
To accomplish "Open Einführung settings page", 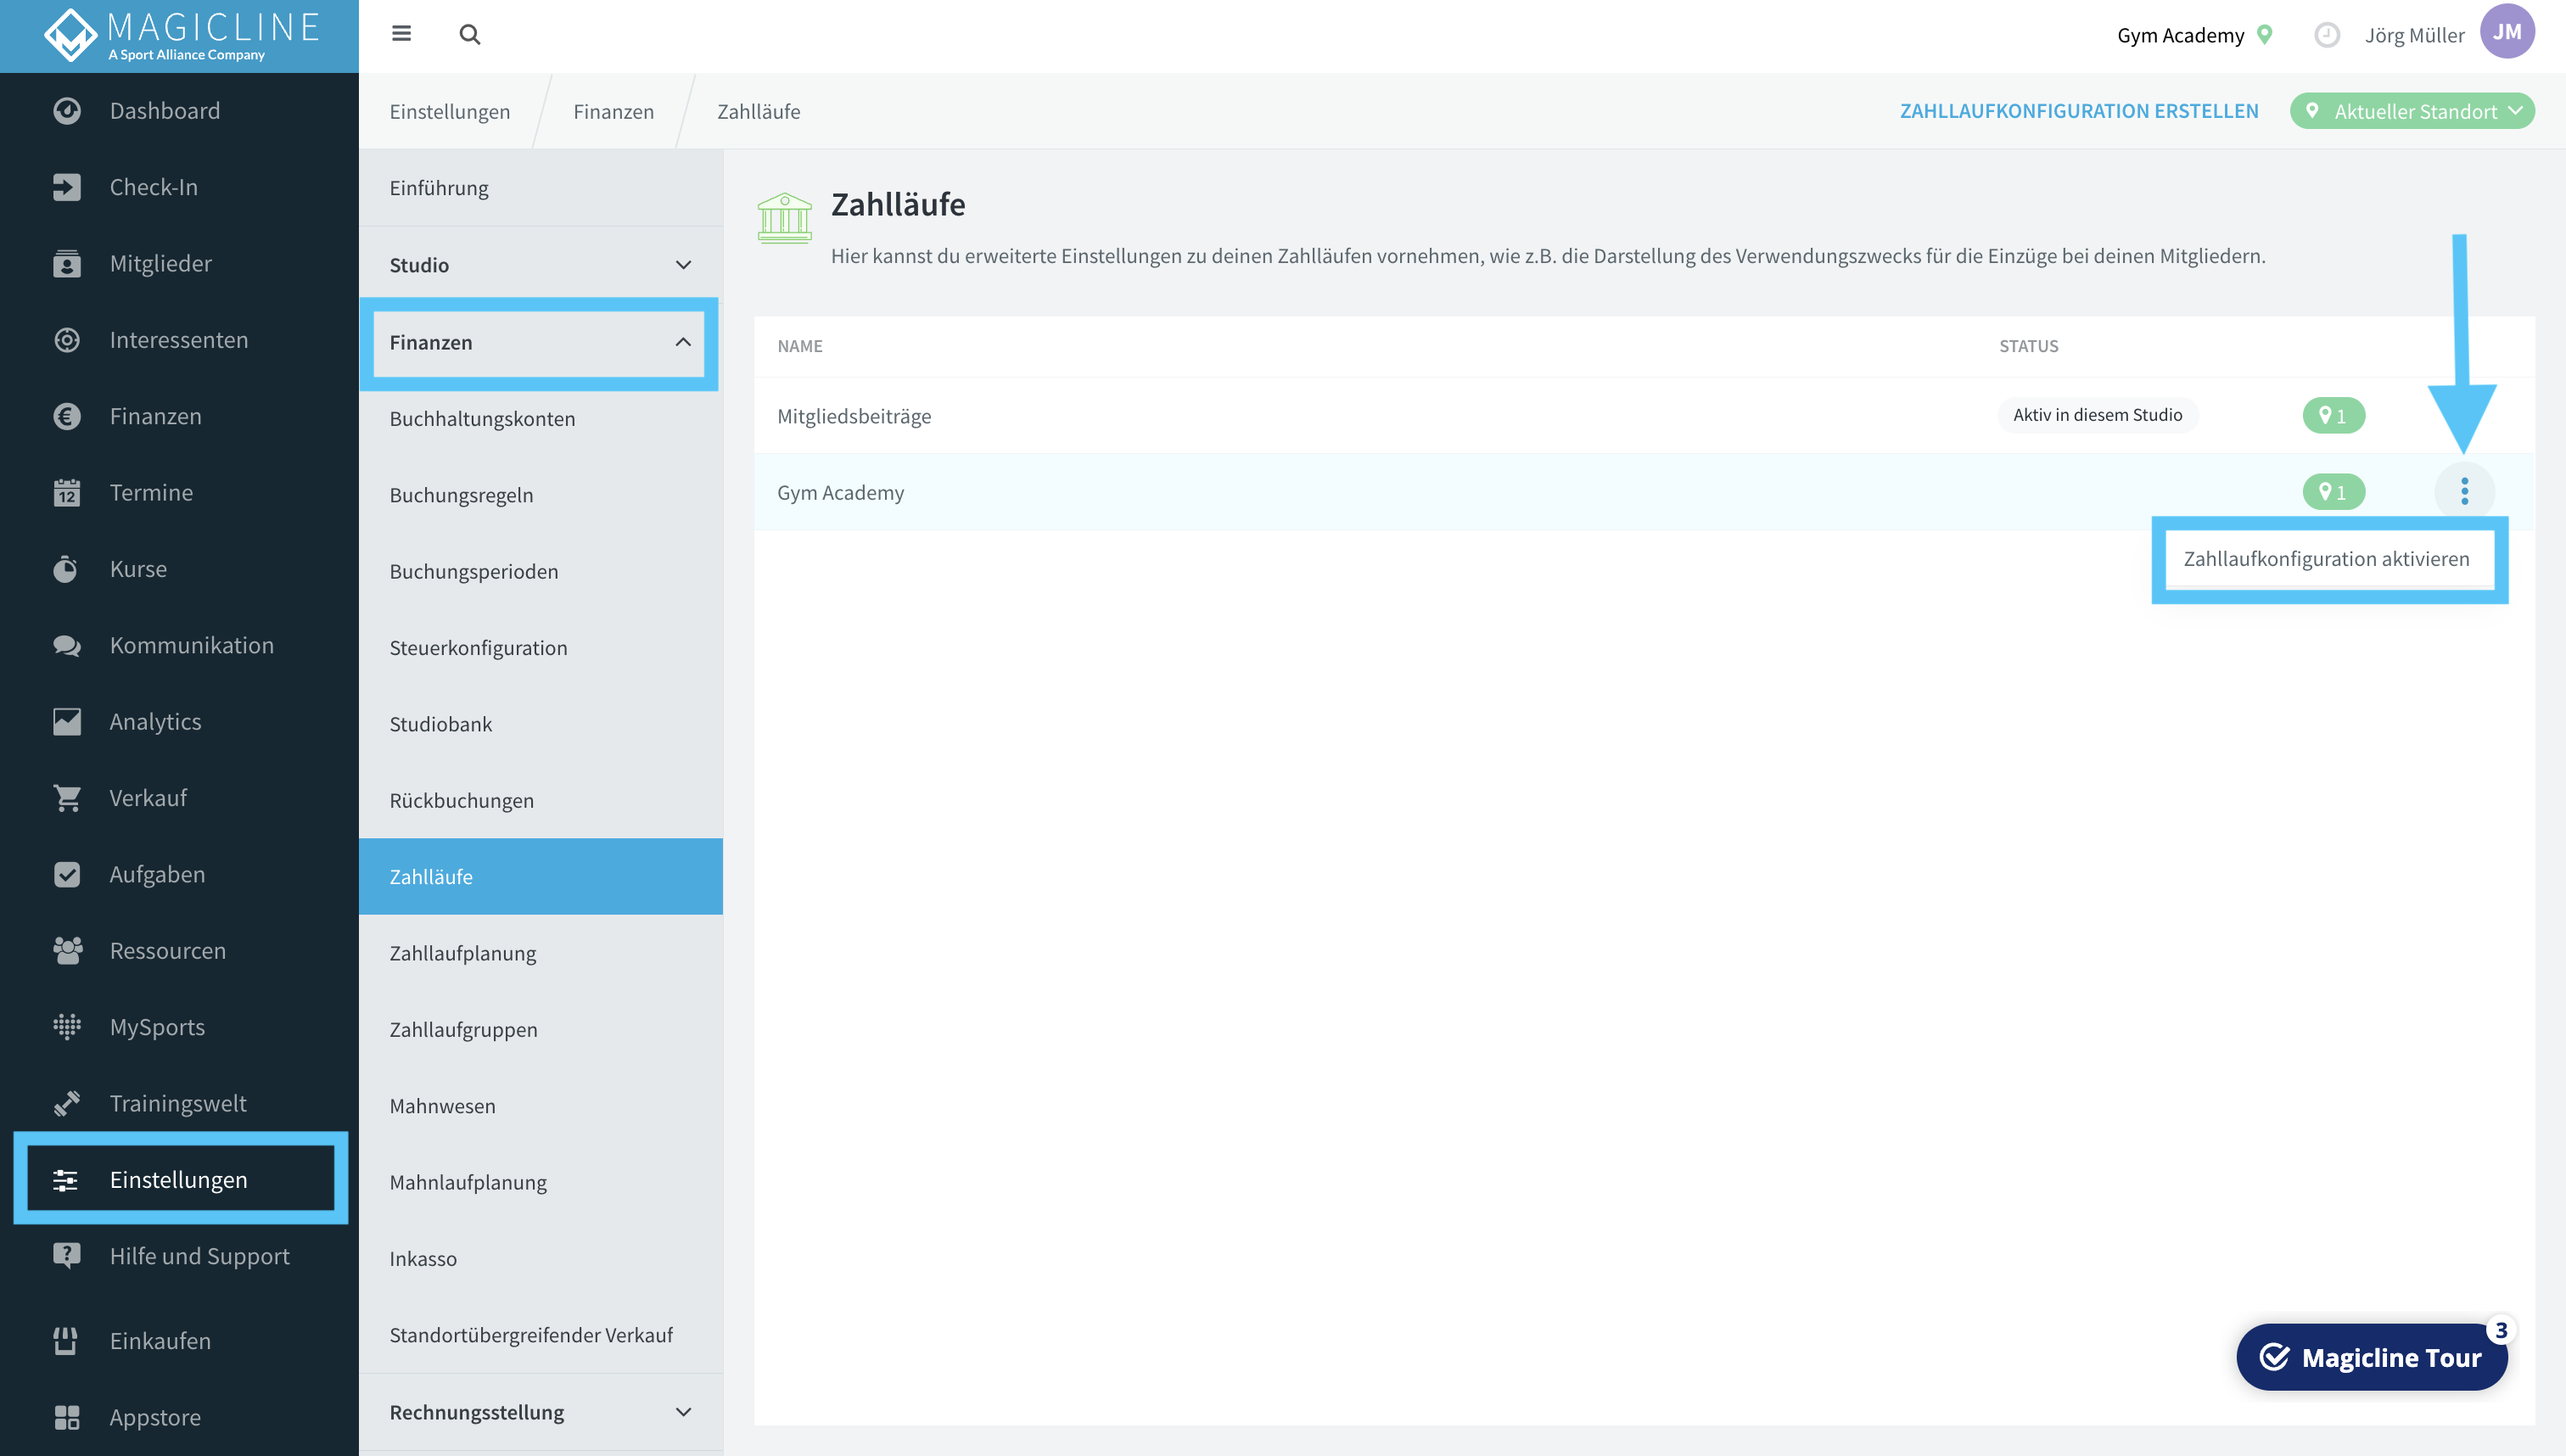I will 540,188.
